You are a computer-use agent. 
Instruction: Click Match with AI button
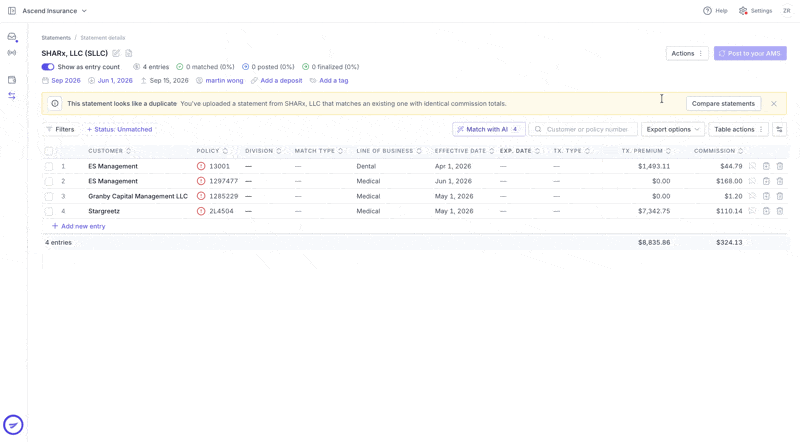click(488, 130)
